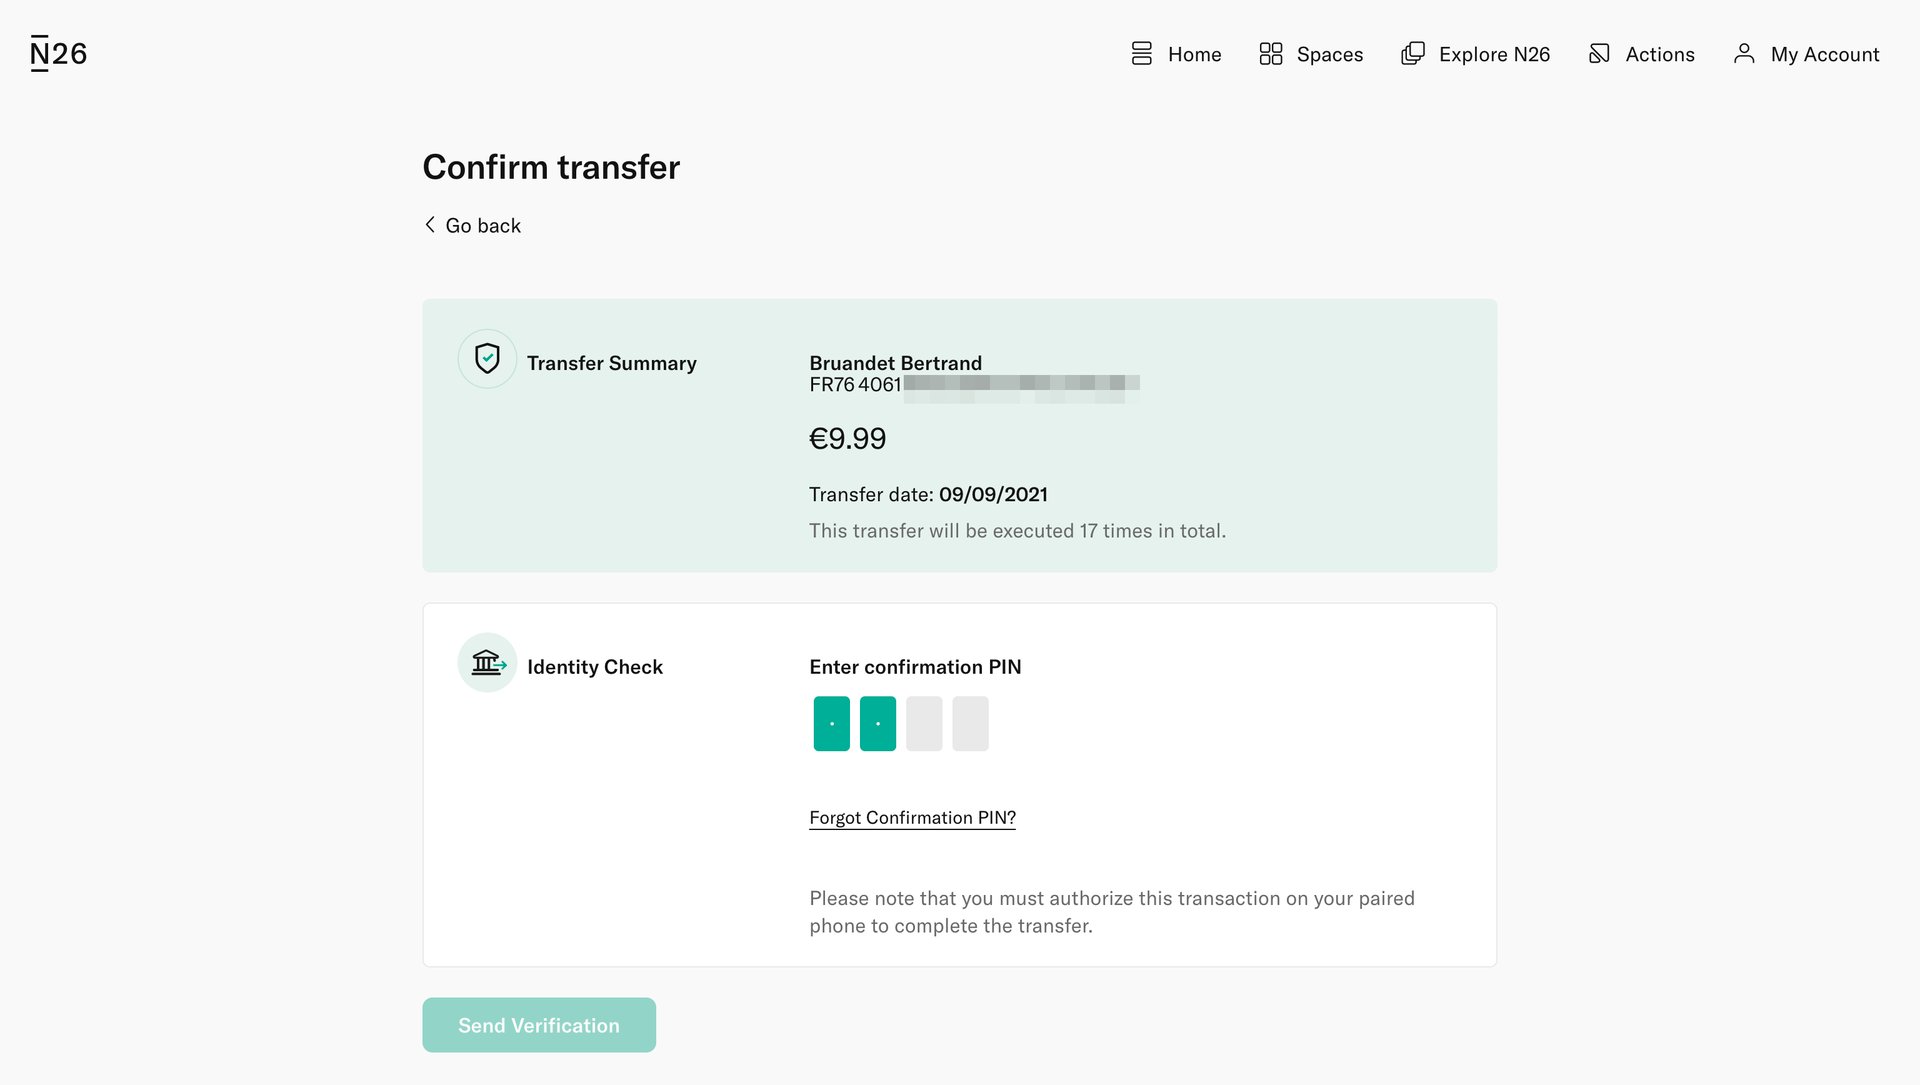The height and width of the screenshot is (1085, 1920).
Task: Click the Go back link
Action: click(483, 224)
